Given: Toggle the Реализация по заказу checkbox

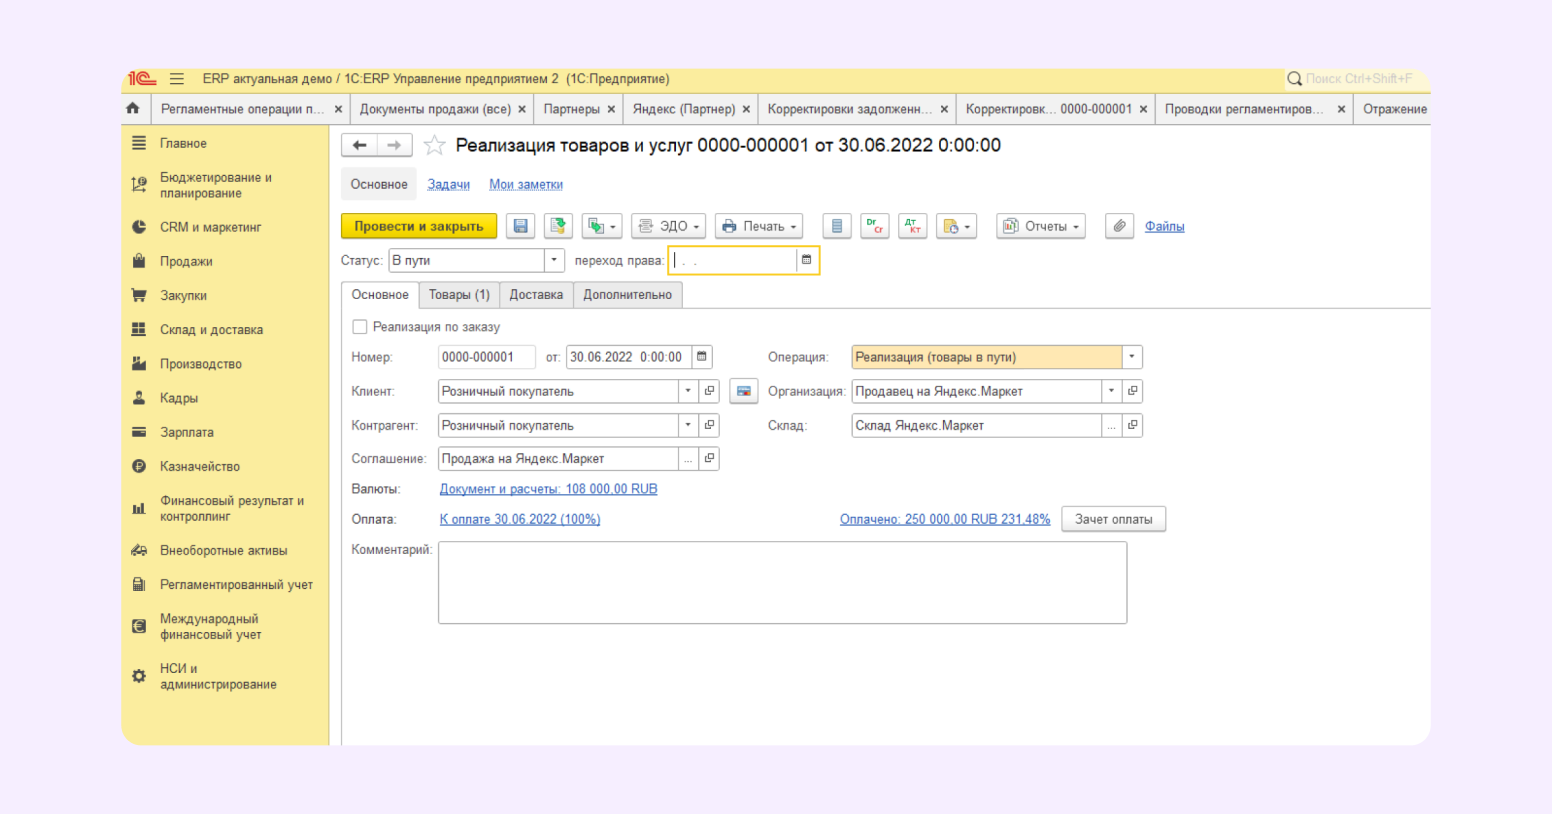Looking at the screenshot, I should [x=360, y=327].
